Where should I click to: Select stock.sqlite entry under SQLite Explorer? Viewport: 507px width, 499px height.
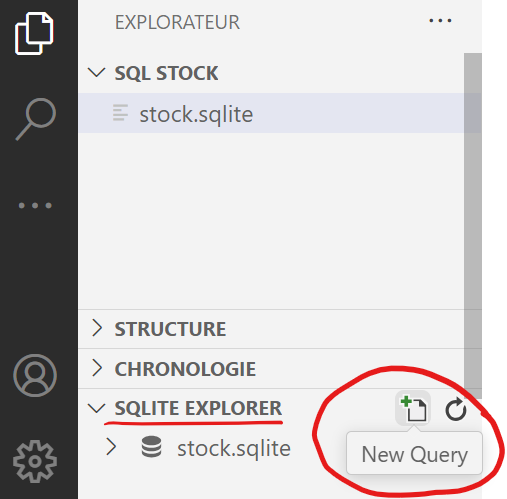[x=234, y=448]
